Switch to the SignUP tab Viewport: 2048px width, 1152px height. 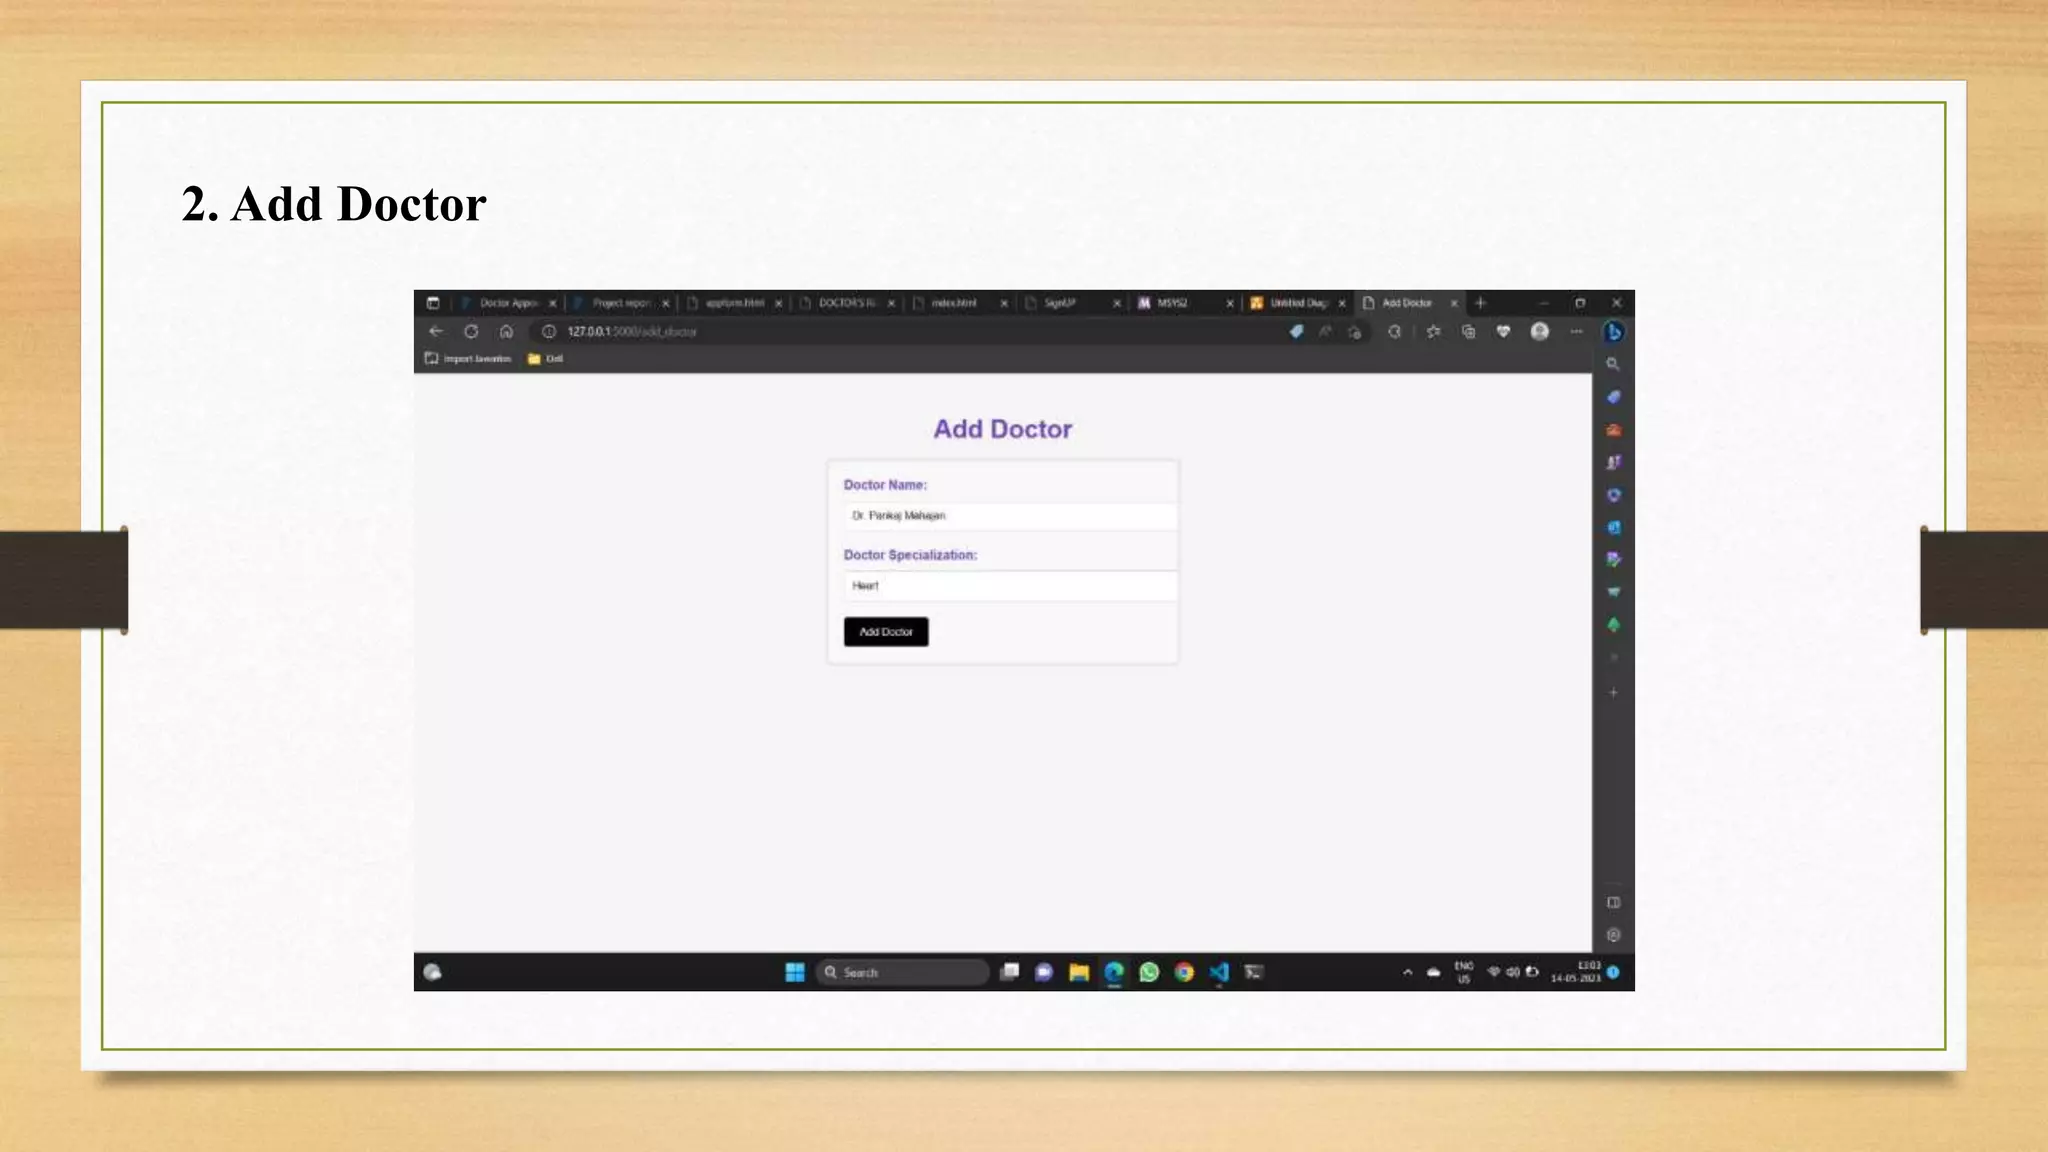pos(1060,303)
